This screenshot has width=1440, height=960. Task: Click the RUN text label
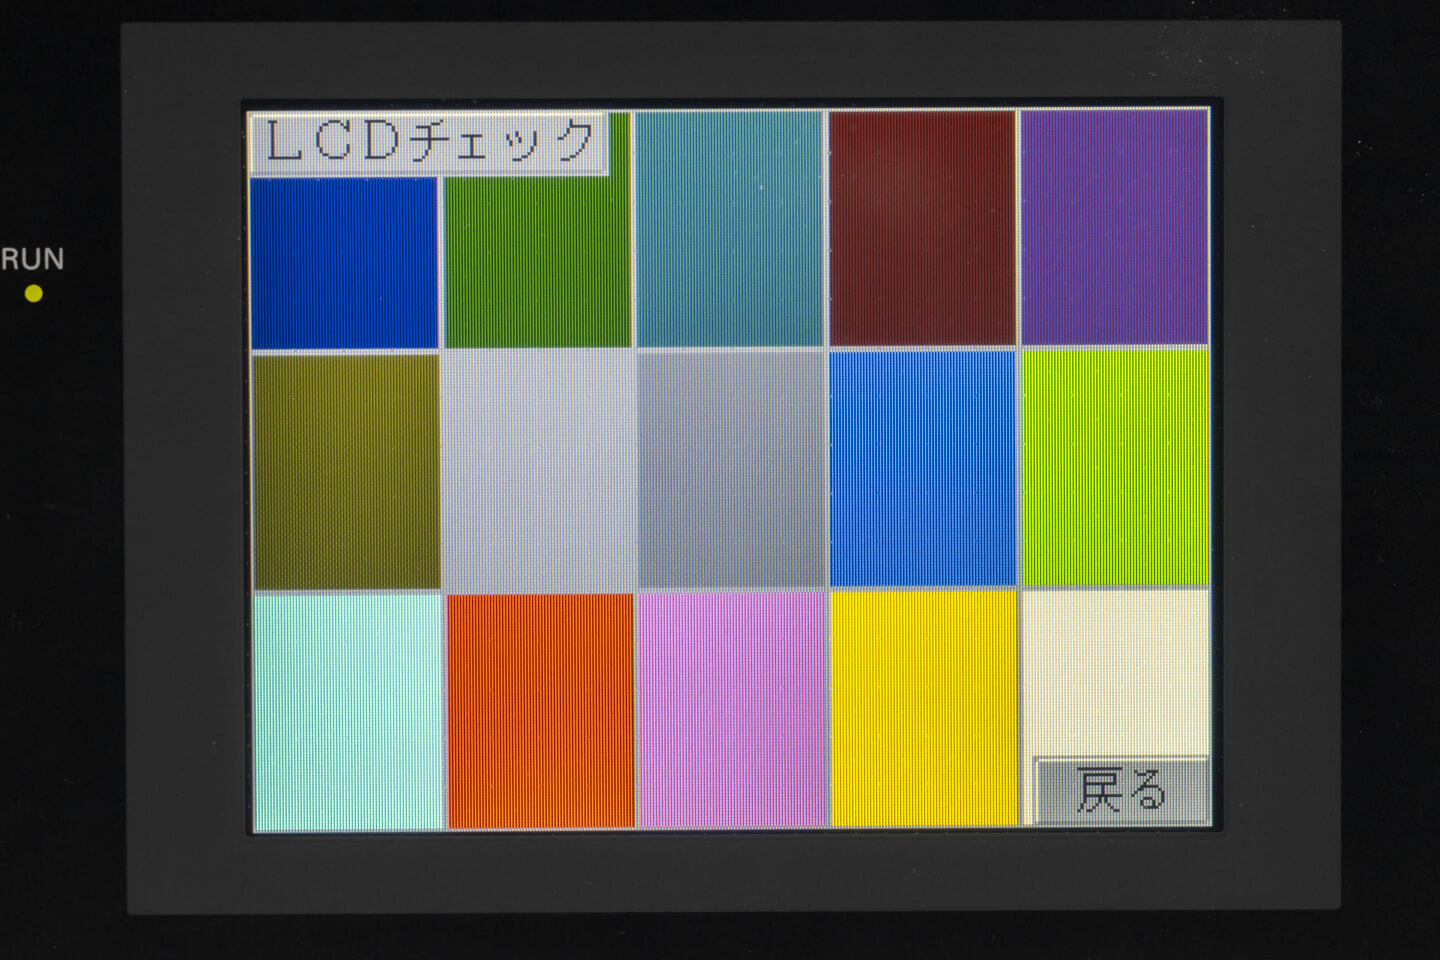point(32,260)
